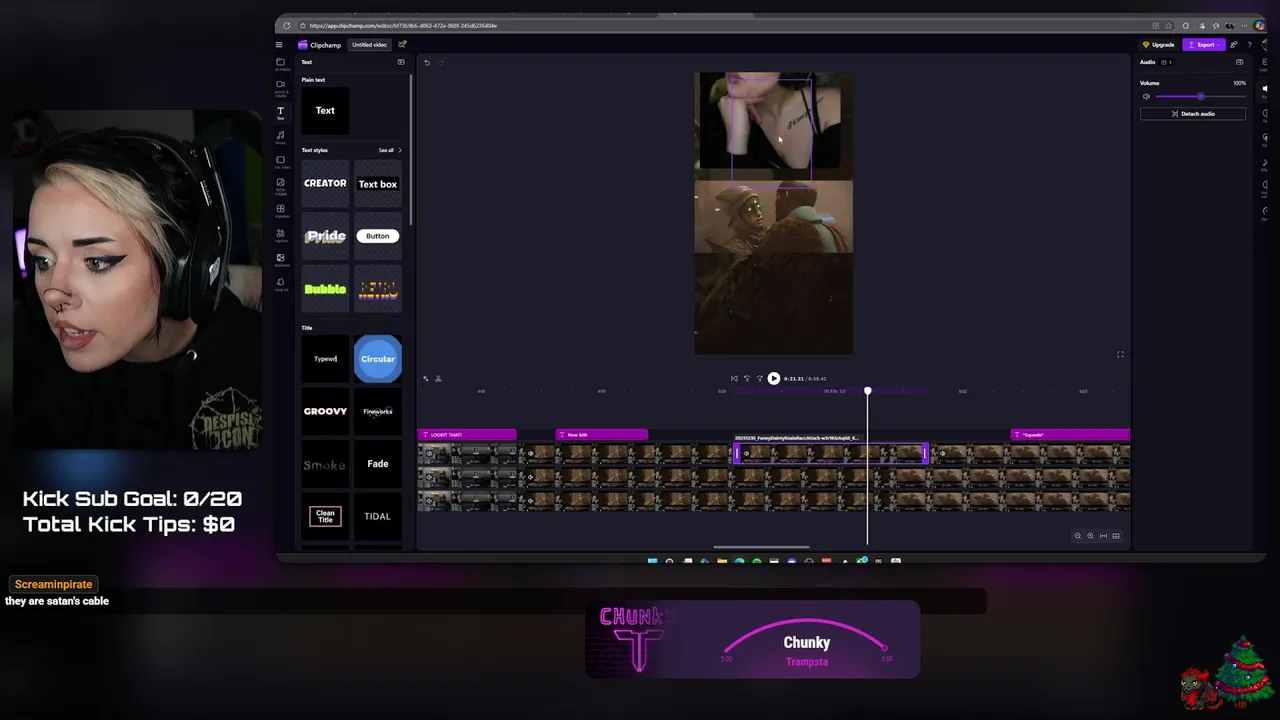Click Detach audio button

tap(1193, 114)
